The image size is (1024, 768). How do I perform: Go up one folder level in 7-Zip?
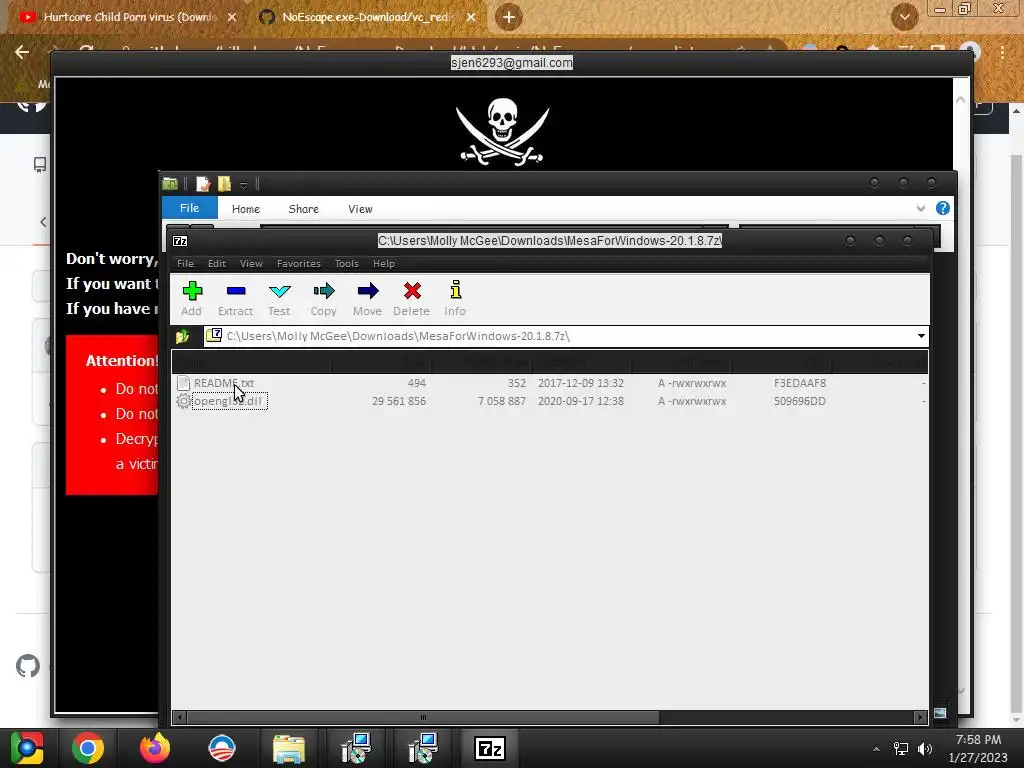pos(182,336)
